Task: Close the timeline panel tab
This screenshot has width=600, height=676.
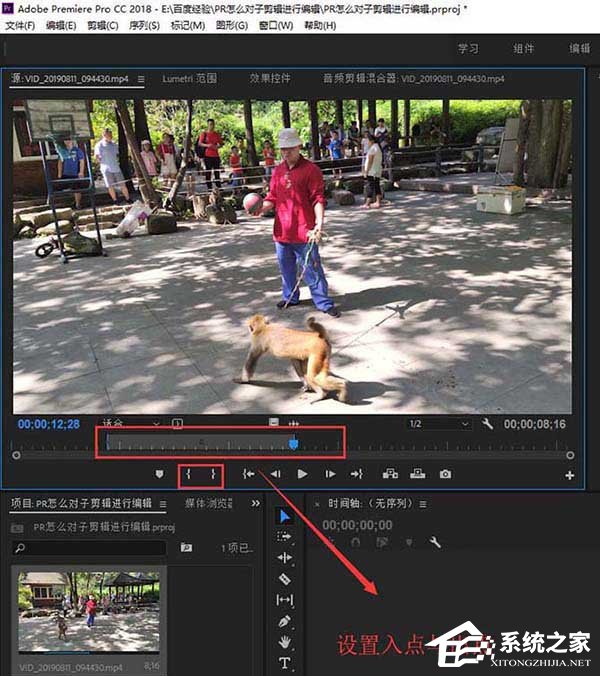Action: pyautogui.click(x=318, y=504)
